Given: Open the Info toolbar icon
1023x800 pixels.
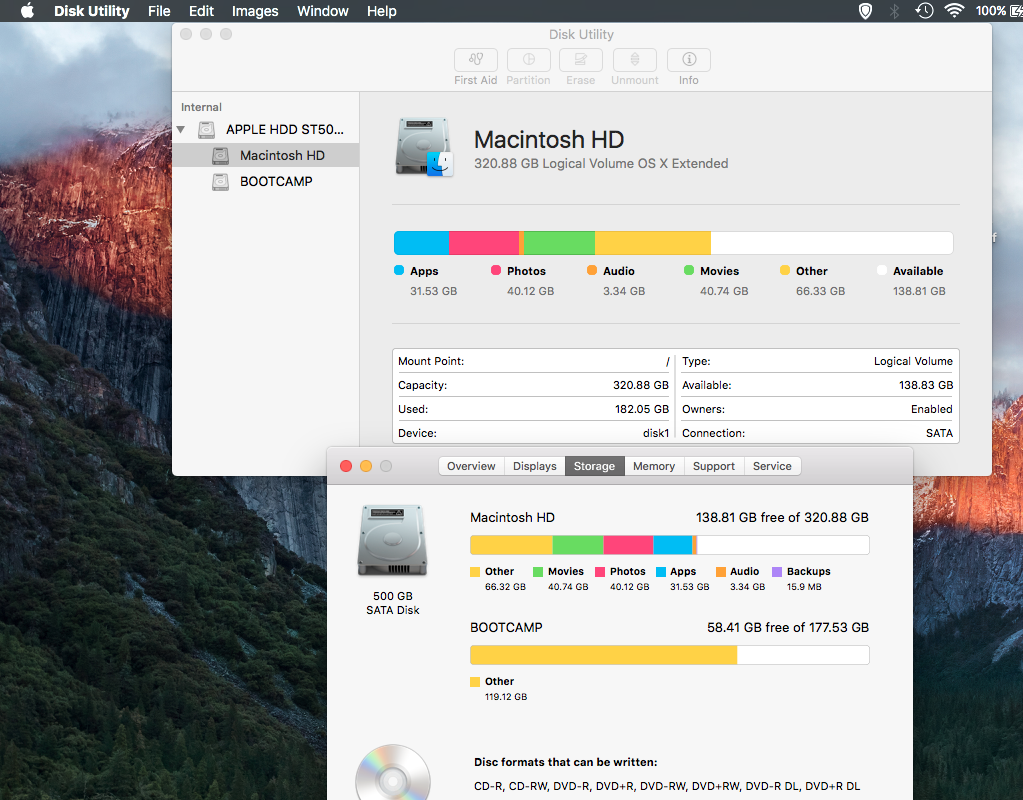Looking at the screenshot, I should pos(688,60).
